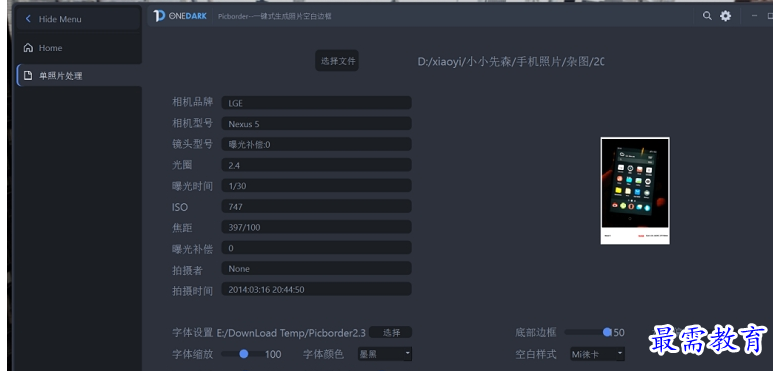Edit the 曝光补偿 field showing 0

316,248
